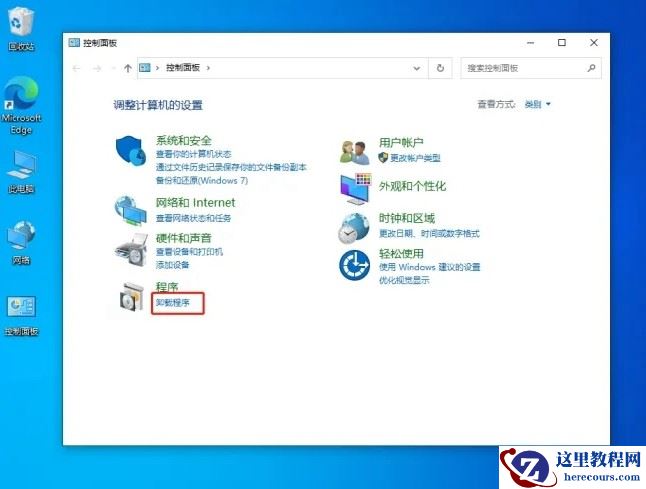Viewport: 646px width, 489px height.
Task: Click the Control Panel icon in address bar
Action: [145, 68]
